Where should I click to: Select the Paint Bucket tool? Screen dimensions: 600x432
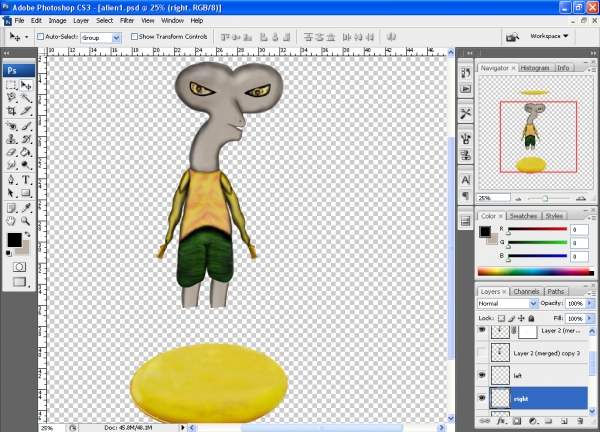click(26, 152)
